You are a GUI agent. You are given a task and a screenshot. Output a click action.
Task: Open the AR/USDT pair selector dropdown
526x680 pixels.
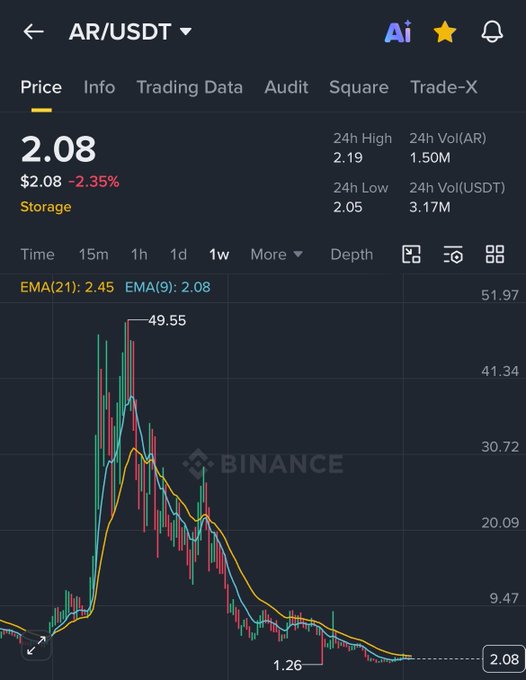click(130, 32)
